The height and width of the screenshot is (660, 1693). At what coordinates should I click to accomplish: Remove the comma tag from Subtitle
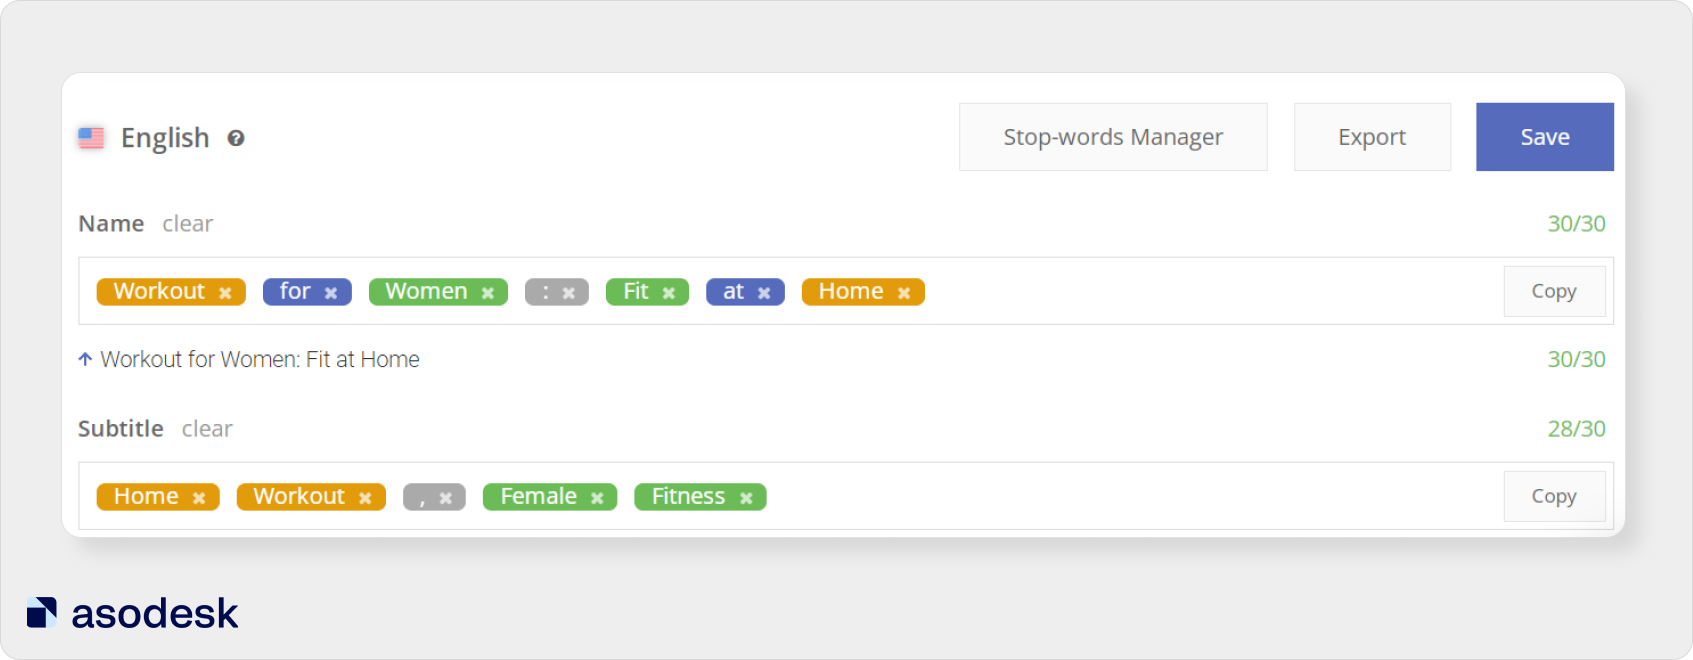(446, 498)
